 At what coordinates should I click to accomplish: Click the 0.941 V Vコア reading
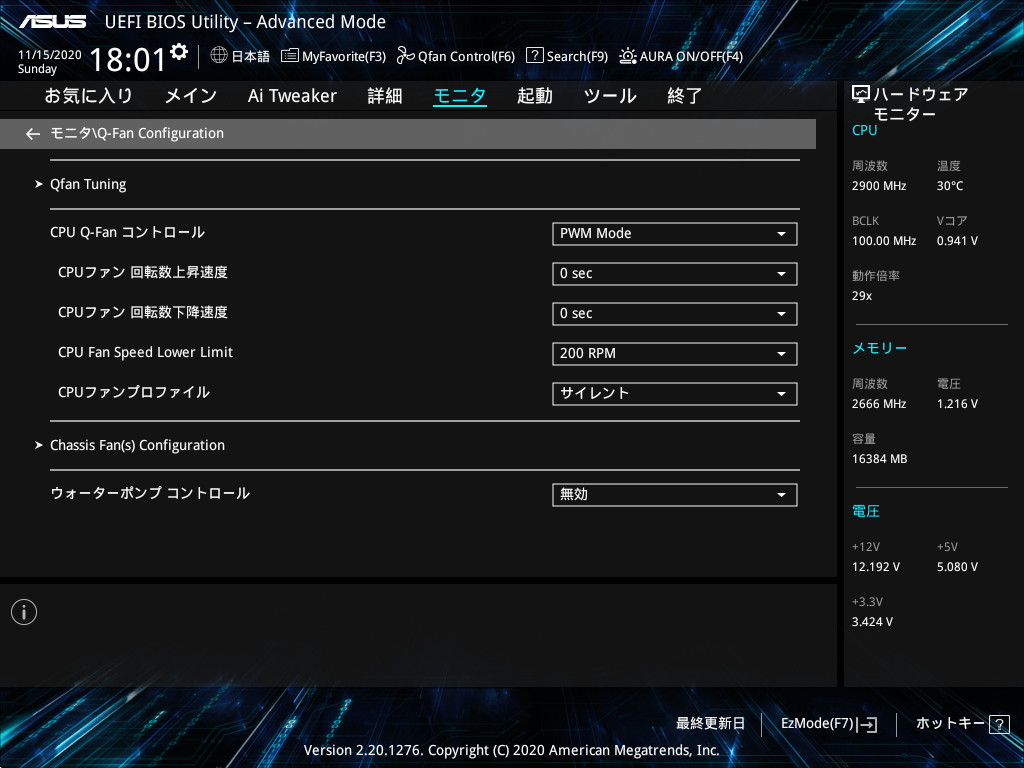tap(957, 241)
